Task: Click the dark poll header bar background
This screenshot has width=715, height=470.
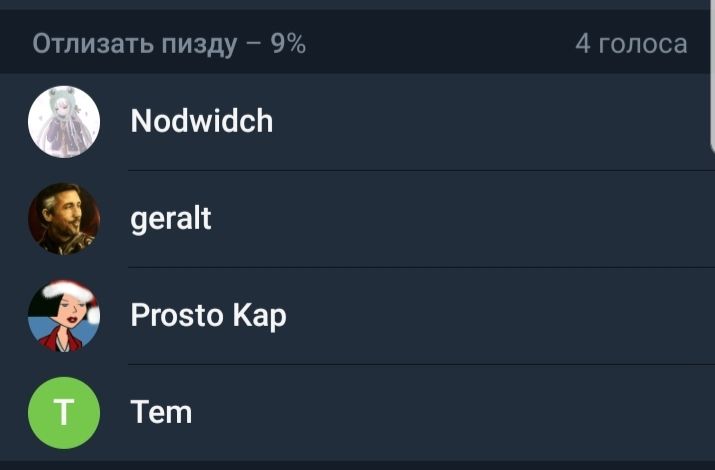Action: tap(440, 45)
